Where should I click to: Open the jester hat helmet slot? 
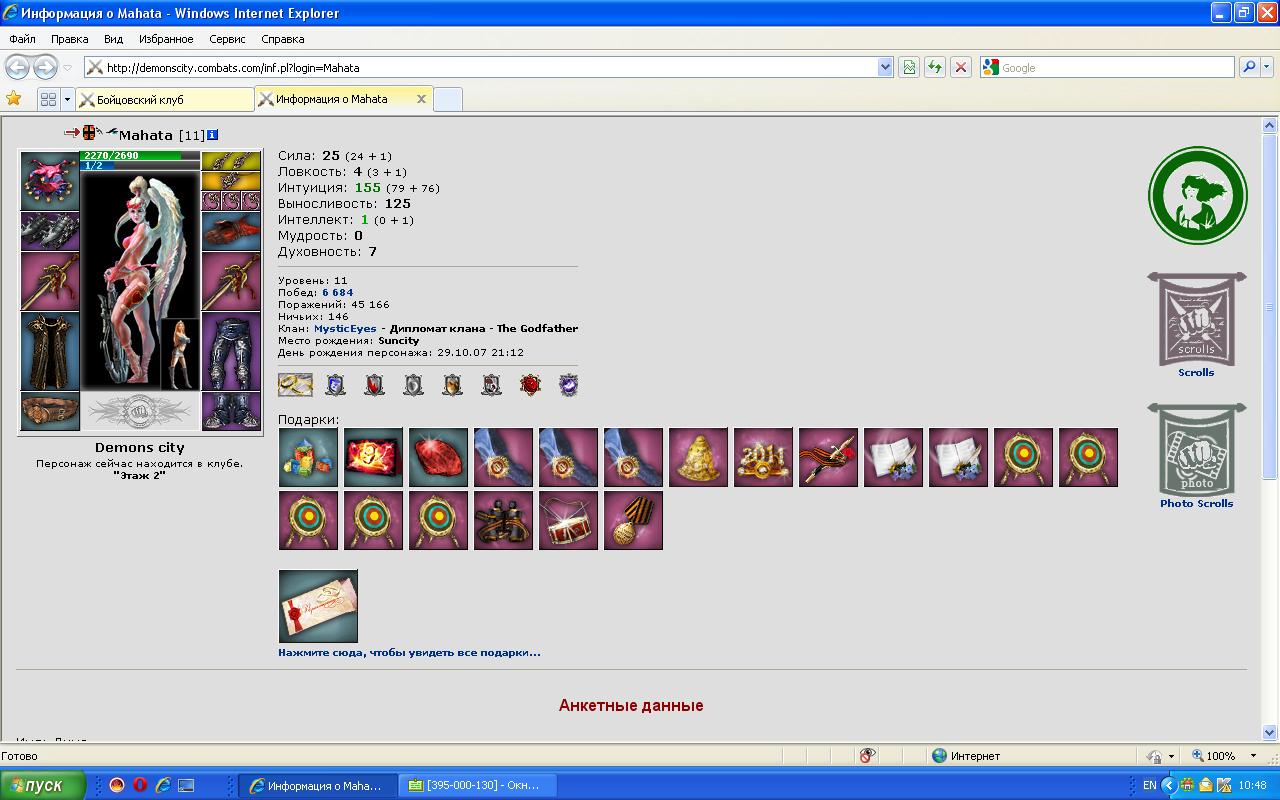click(50, 181)
